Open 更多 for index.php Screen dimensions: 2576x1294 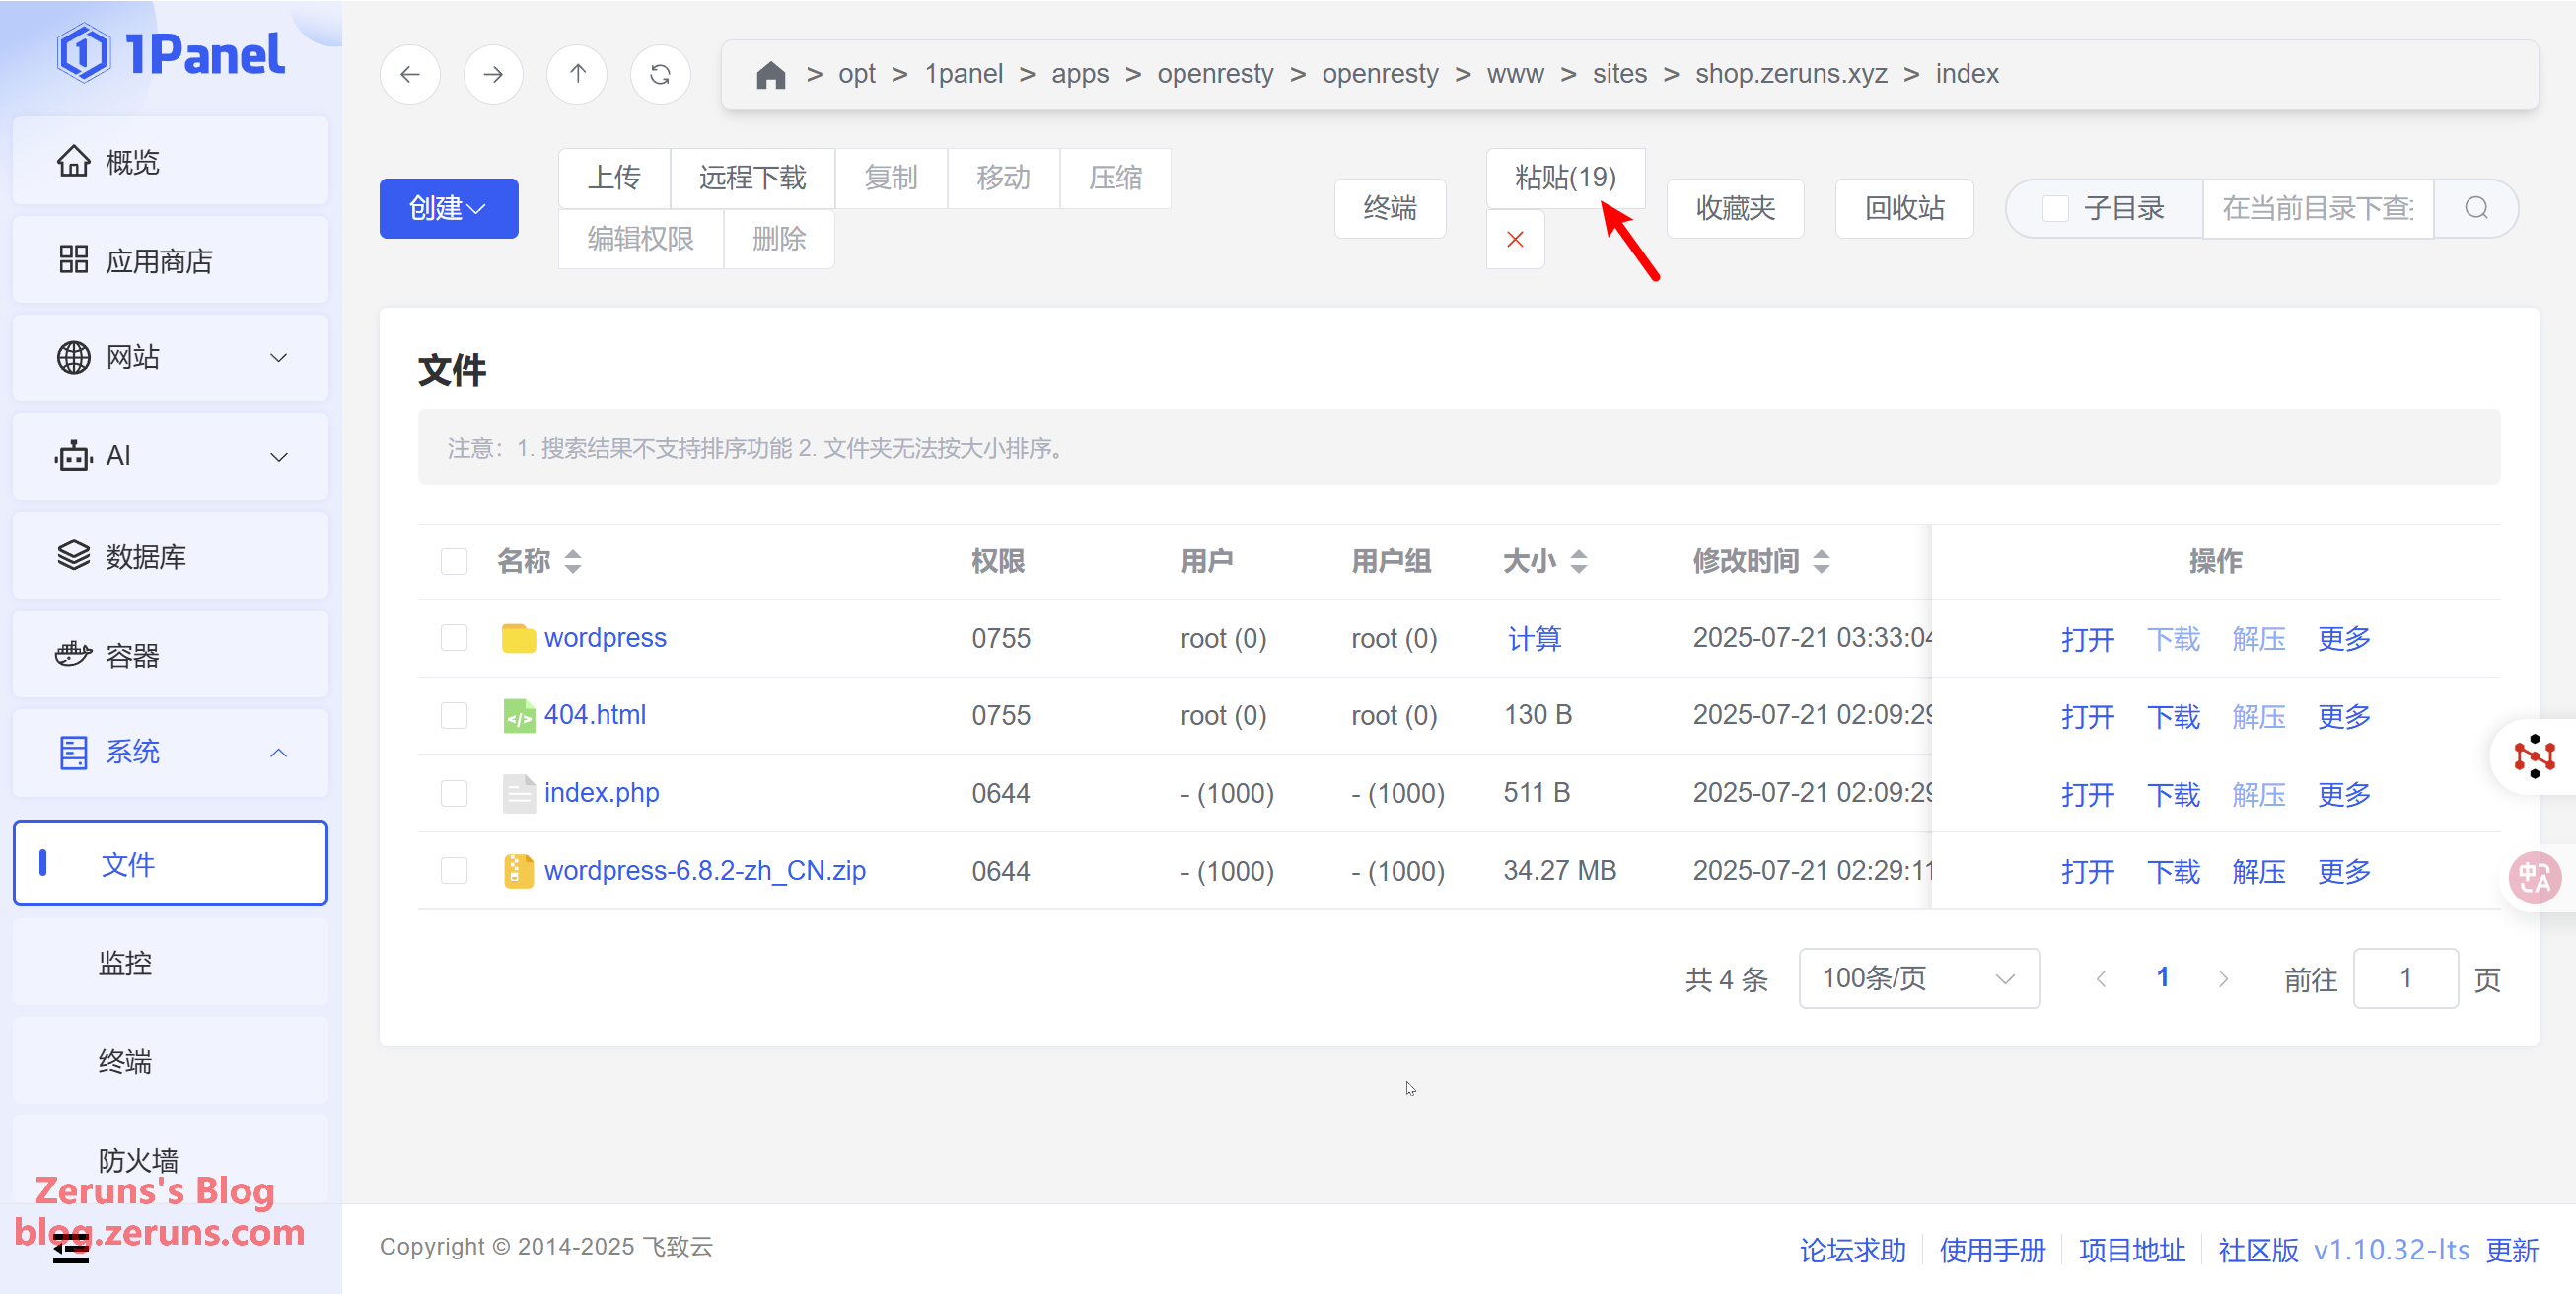2344,794
